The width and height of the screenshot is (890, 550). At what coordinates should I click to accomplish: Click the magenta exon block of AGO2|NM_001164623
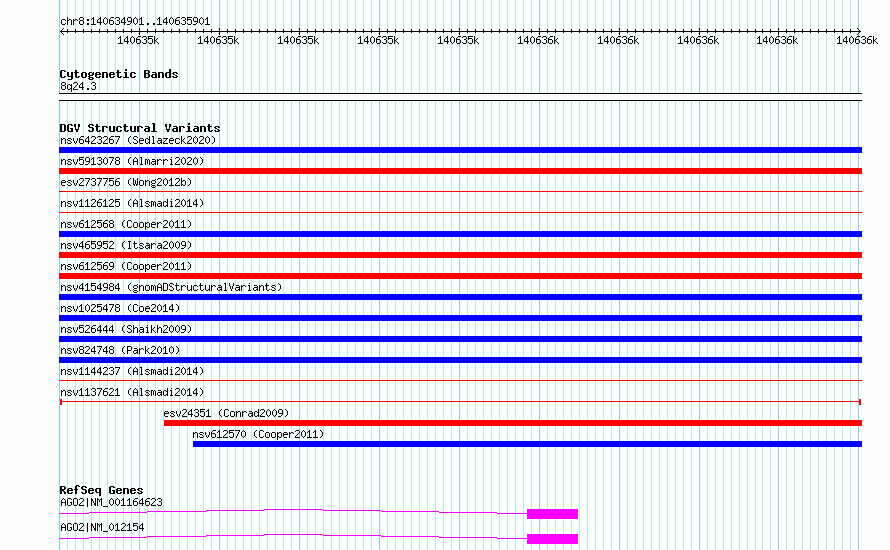coord(552,514)
